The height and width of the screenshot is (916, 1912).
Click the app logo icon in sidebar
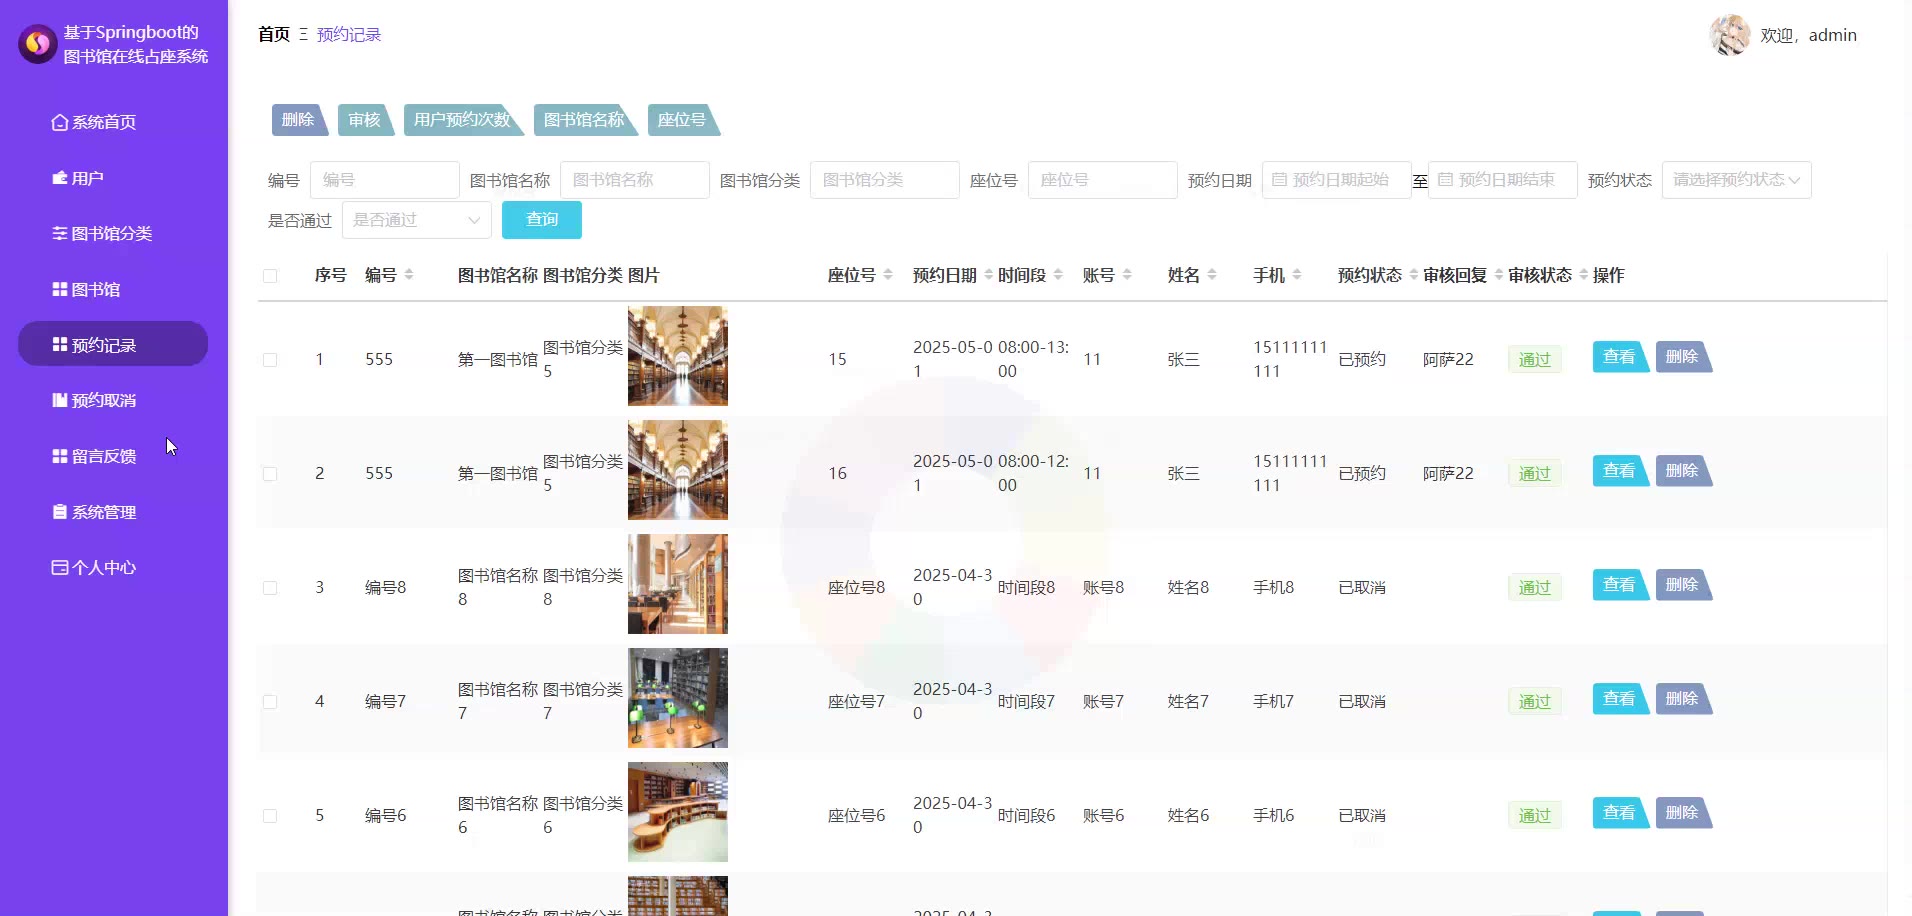click(x=38, y=44)
